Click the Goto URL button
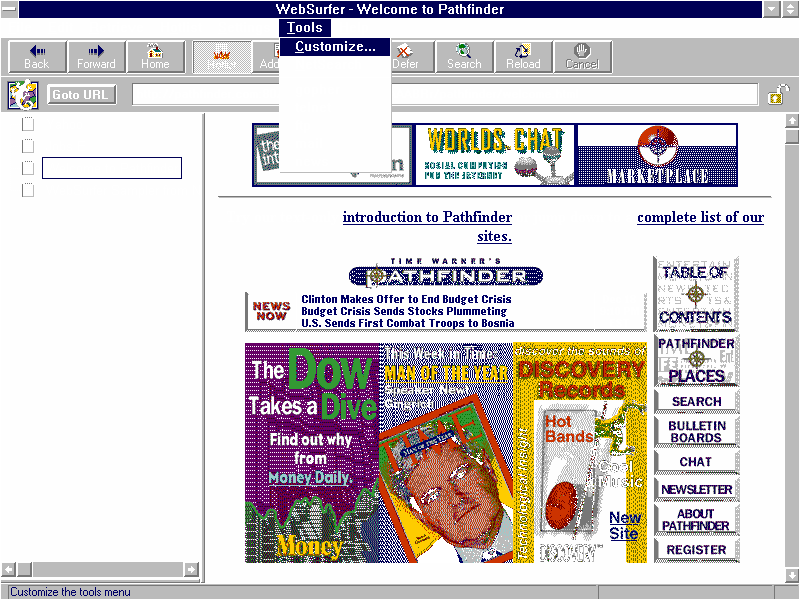Screen dimensions: 800x600 coord(82,95)
